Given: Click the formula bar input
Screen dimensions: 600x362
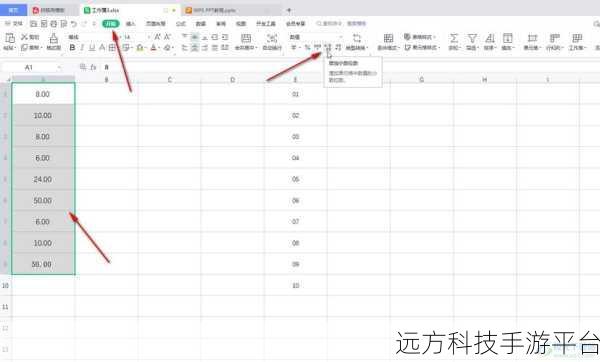Looking at the screenshot, I should click(x=350, y=67).
